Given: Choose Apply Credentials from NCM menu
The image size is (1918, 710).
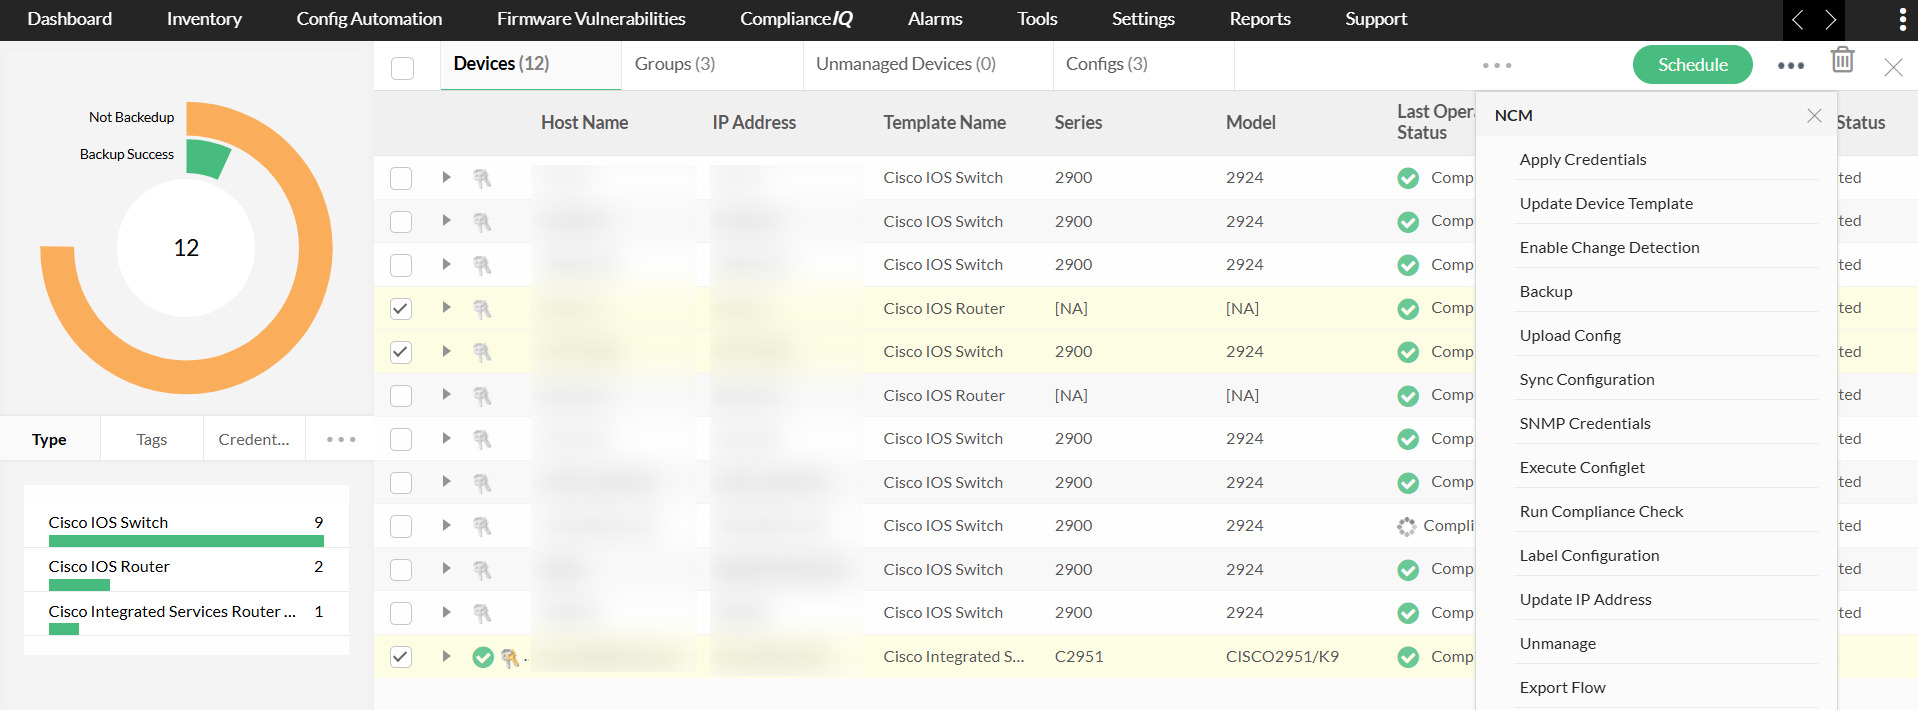Looking at the screenshot, I should pyautogui.click(x=1583, y=160).
